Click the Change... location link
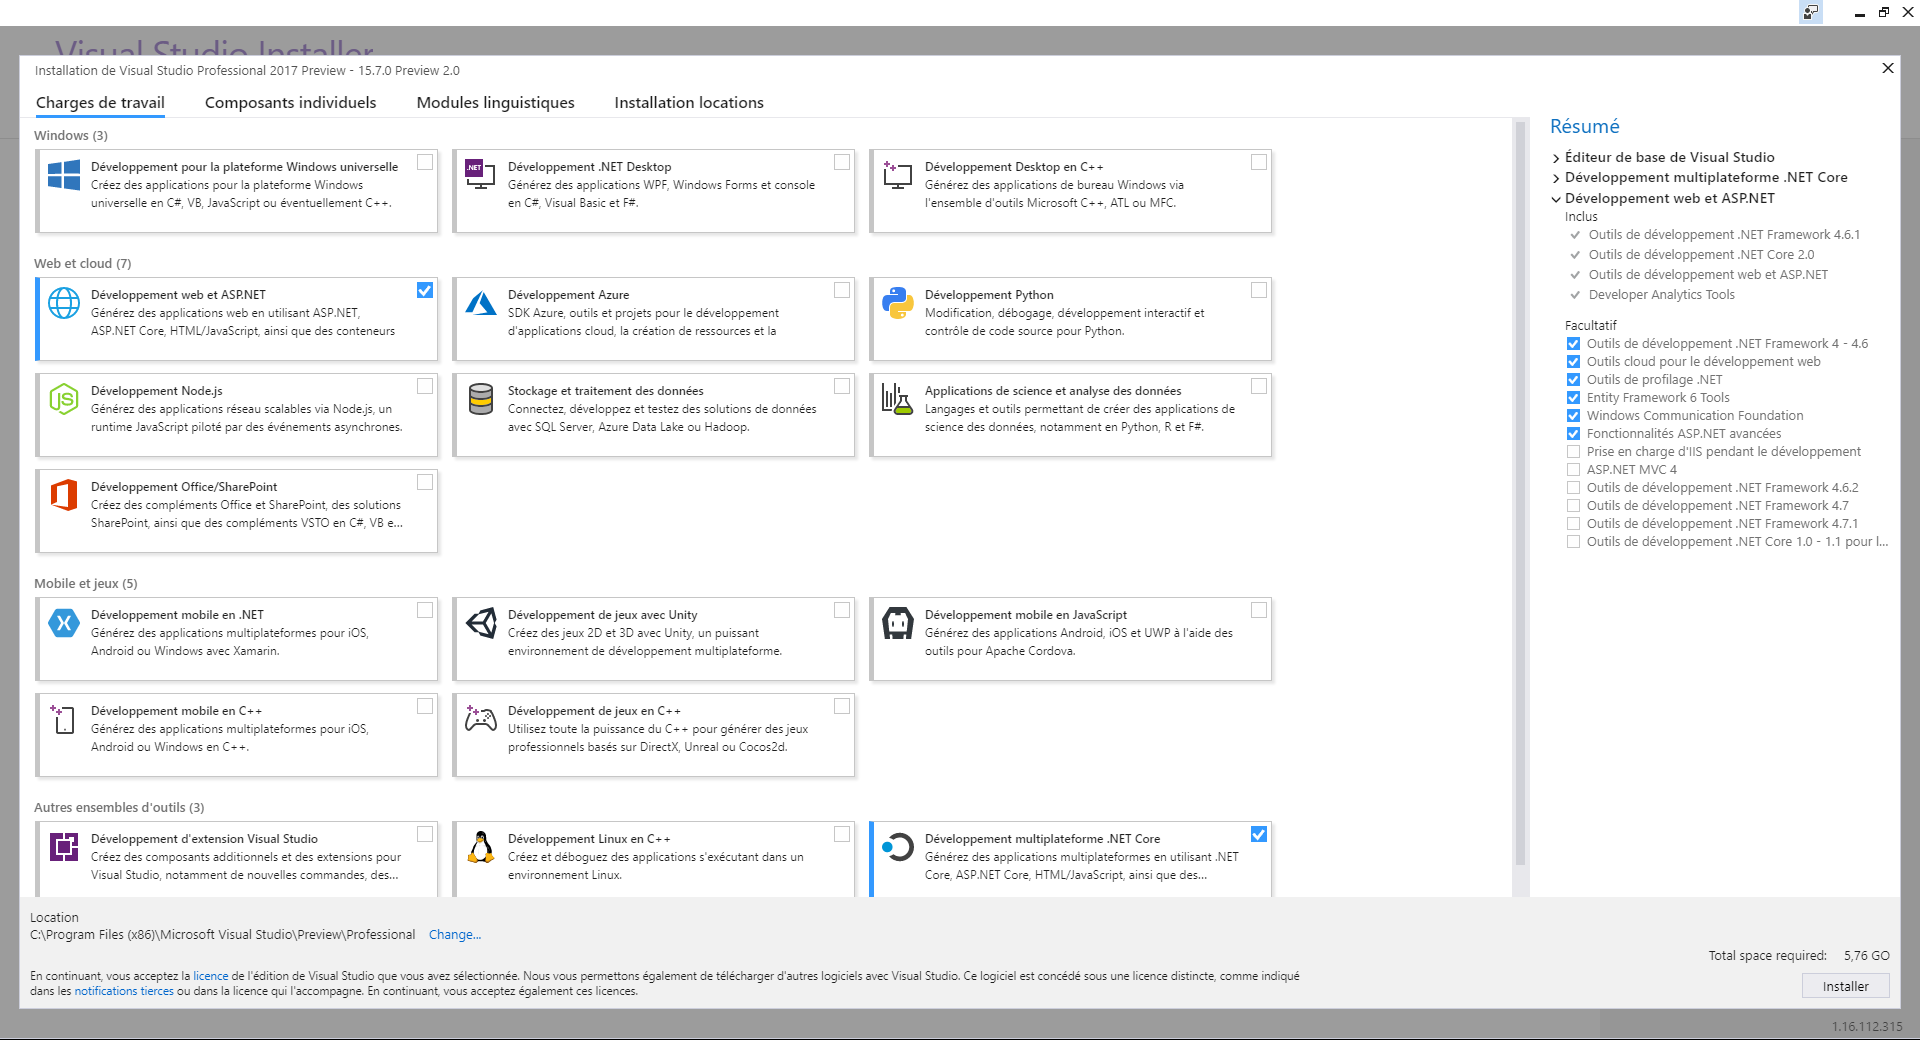This screenshot has height=1040, width=1920. coord(455,935)
